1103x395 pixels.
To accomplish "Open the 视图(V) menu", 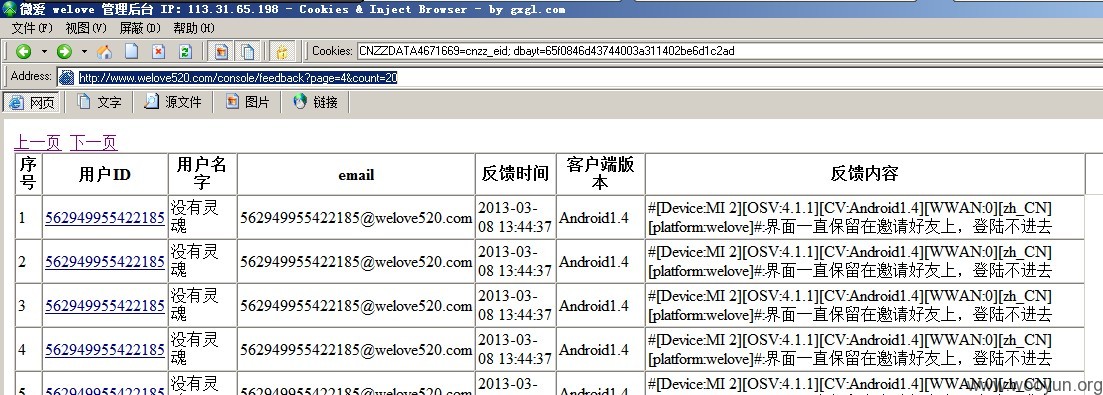I will 86,28.
